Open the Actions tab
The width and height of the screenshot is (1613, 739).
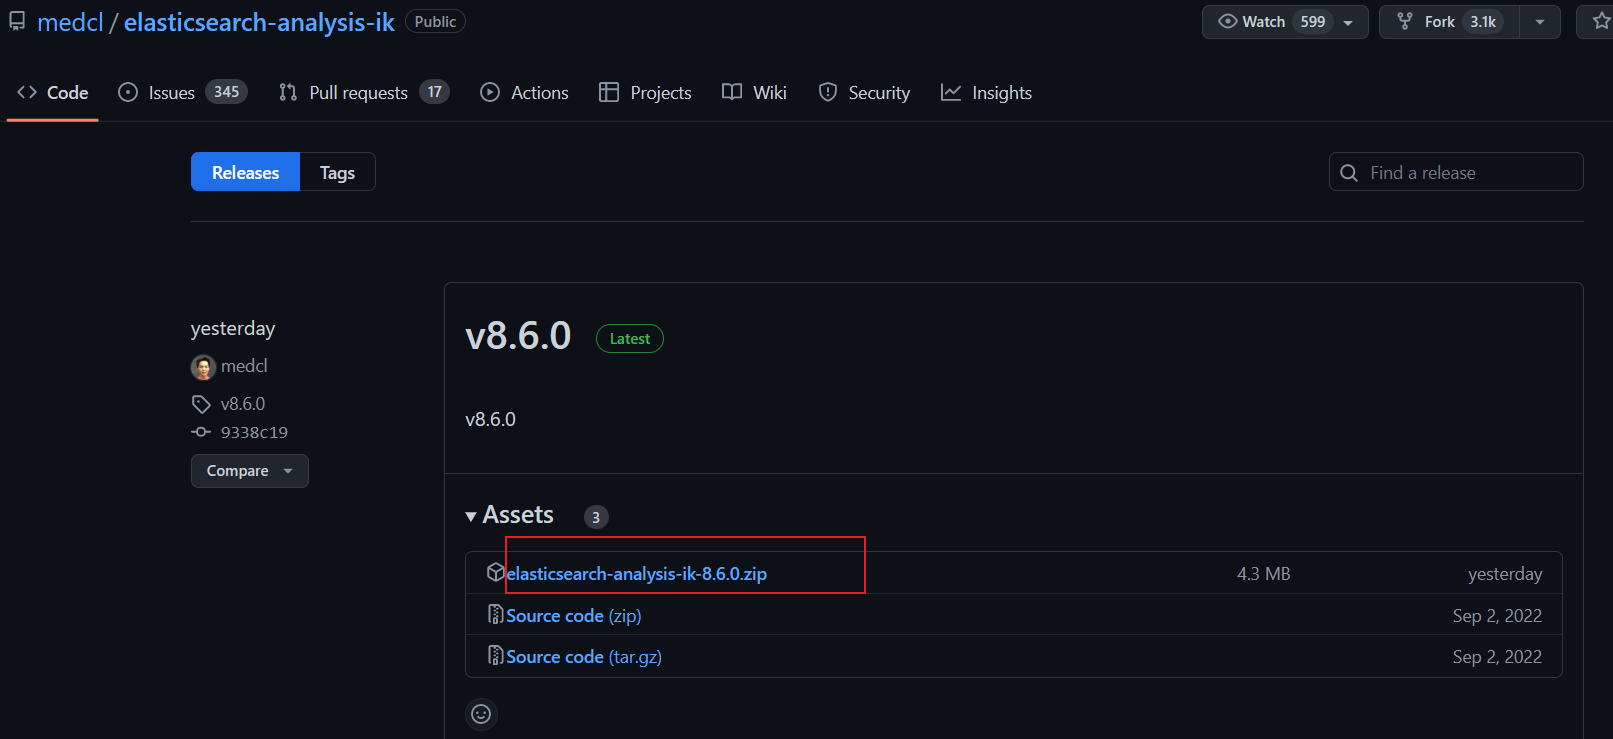524,93
